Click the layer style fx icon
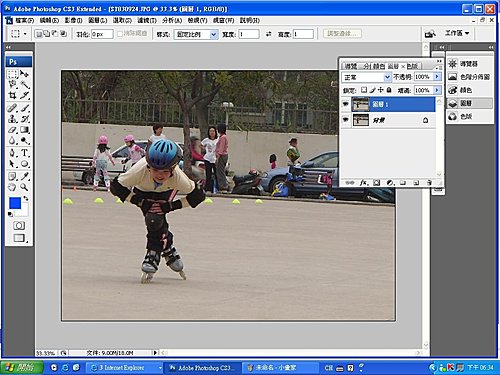The width and height of the screenshot is (500, 375). pyautogui.click(x=363, y=182)
